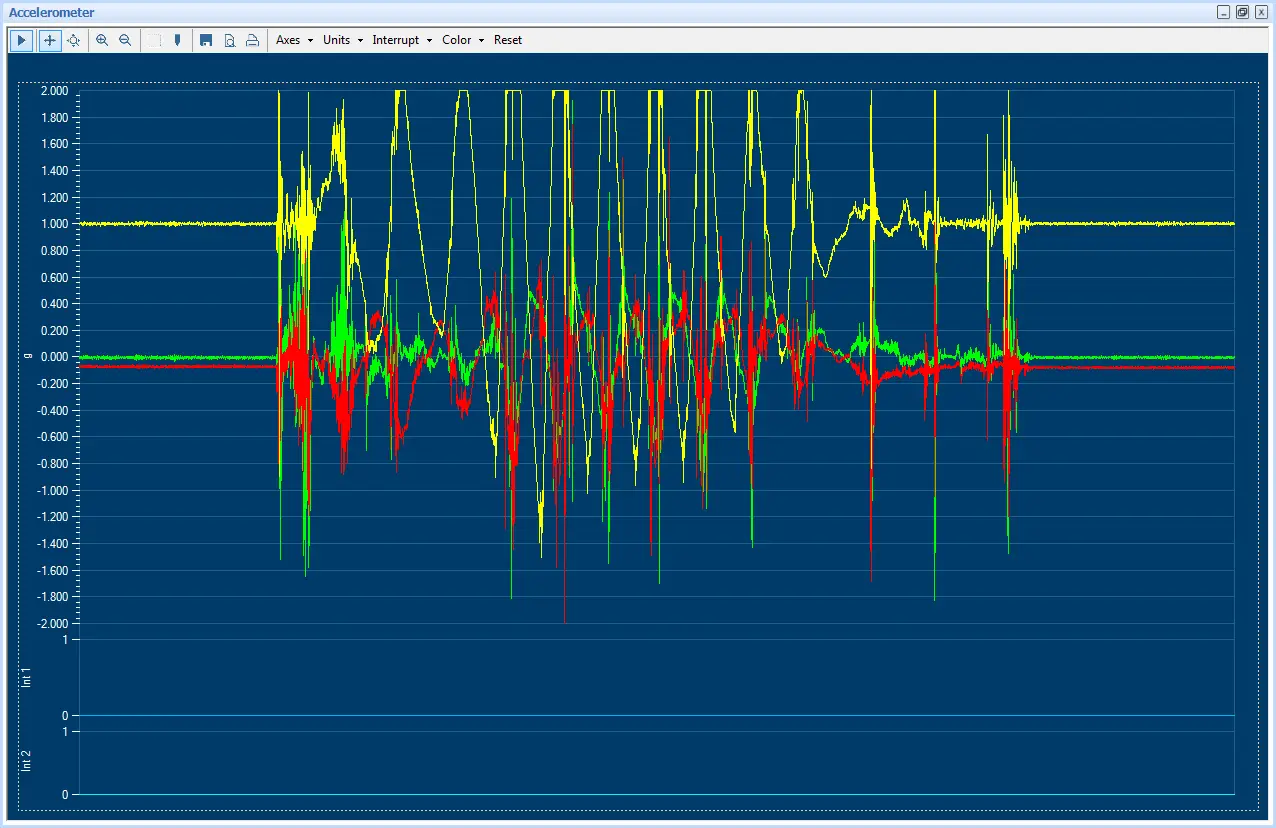Click the marker pin icon
Screen dimensions: 1276x828
[x=177, y=40]
